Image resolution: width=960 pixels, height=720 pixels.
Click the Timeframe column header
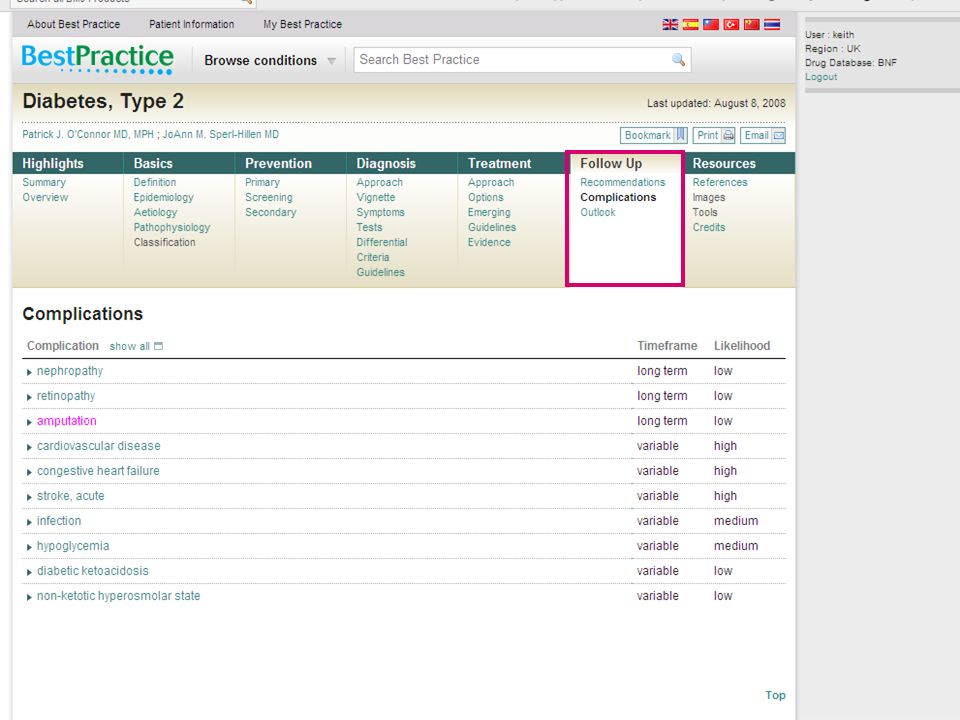667,346
